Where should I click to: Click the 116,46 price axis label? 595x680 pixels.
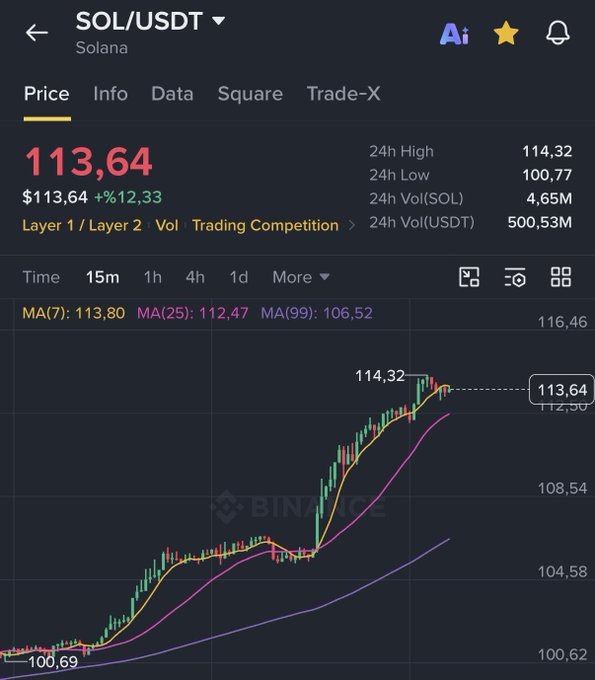pos(562,322)
